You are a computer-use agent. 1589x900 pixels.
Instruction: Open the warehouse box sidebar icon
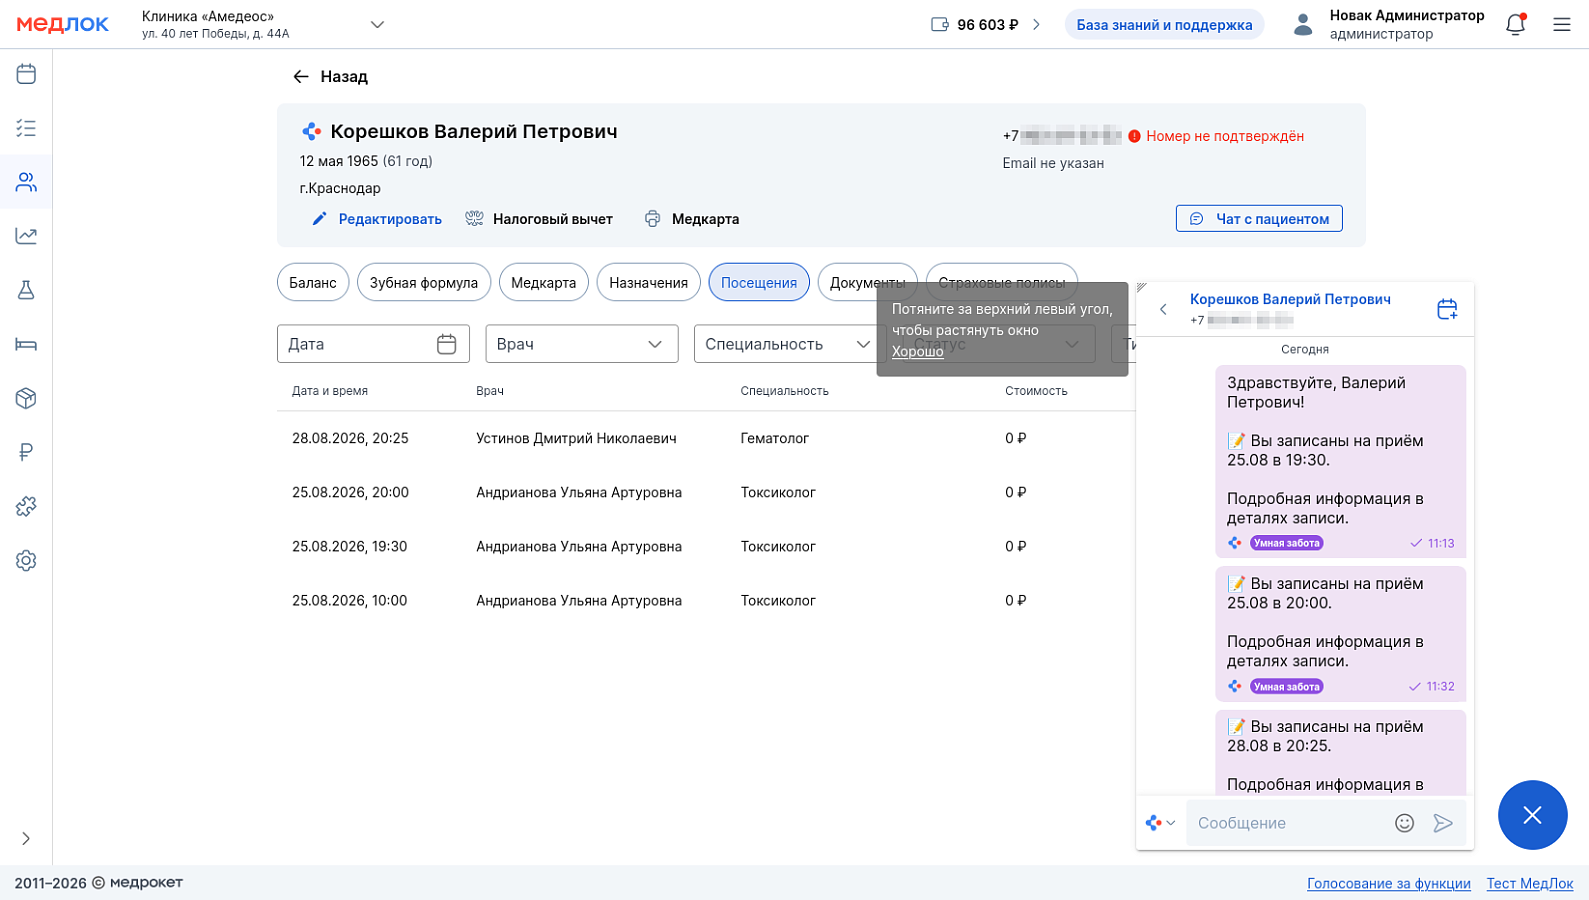(26, 398)
